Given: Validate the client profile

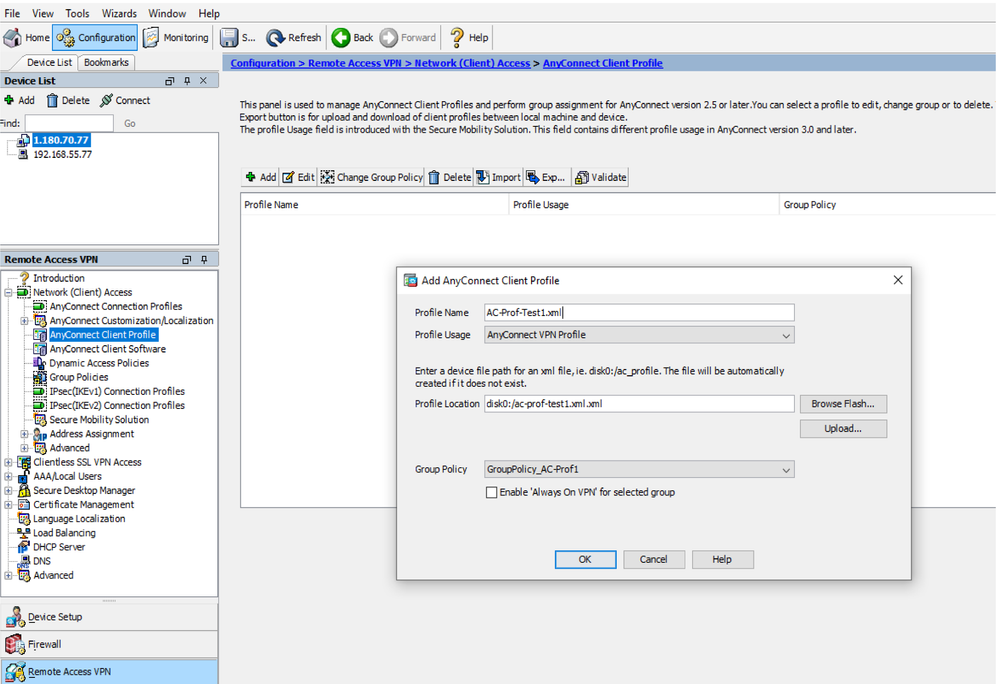Looking at the screenshot, I should pyautogui.click(x=600, y=177).
